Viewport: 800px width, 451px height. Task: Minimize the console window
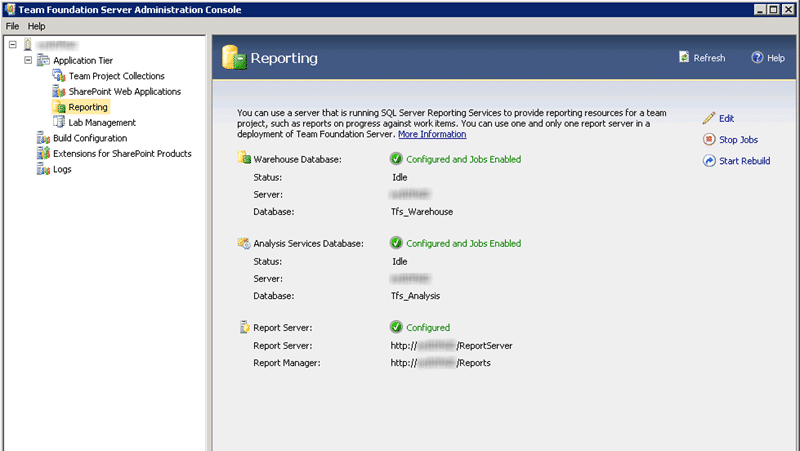tap(760, 9)
